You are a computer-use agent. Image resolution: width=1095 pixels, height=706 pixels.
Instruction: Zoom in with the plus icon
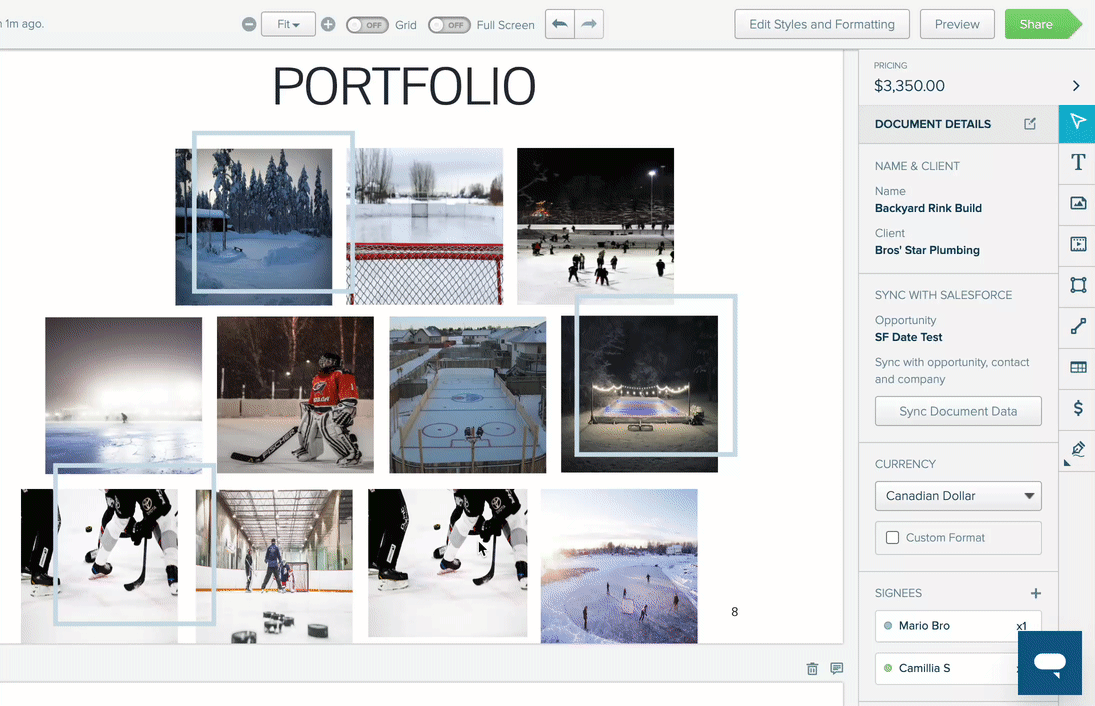pos(328,24)
